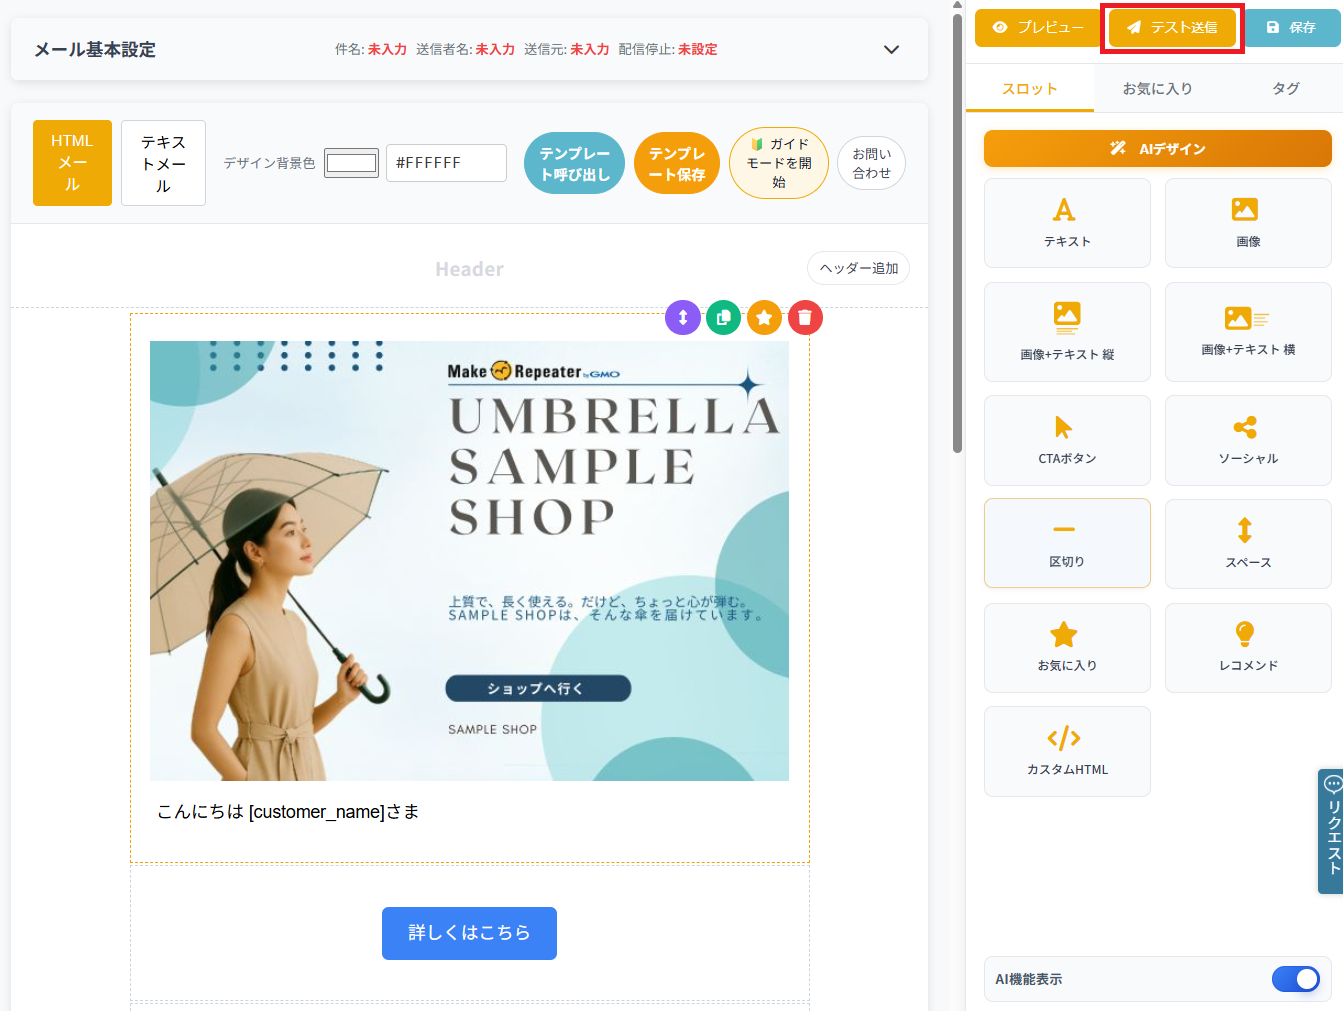1343x1011 pixels.
Task: Add the ソーシャル share slot
Action: tap(1248, 440)
